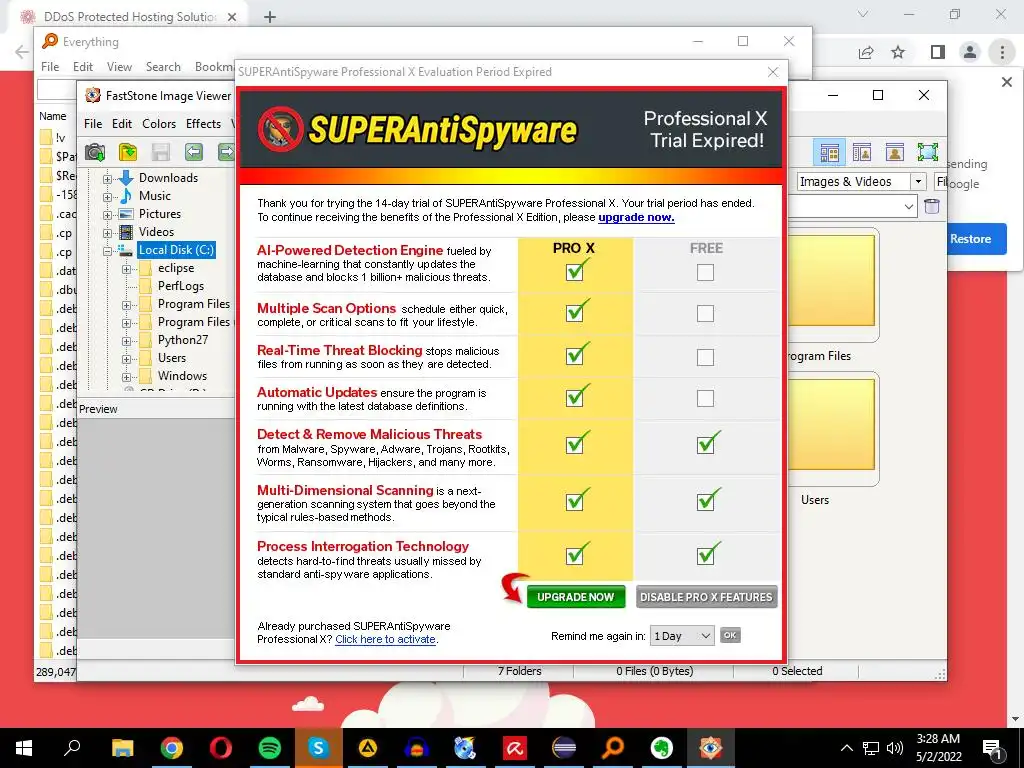
Task: Open the Images & Videos filter dropdown
Action: (x=918, y=182)
